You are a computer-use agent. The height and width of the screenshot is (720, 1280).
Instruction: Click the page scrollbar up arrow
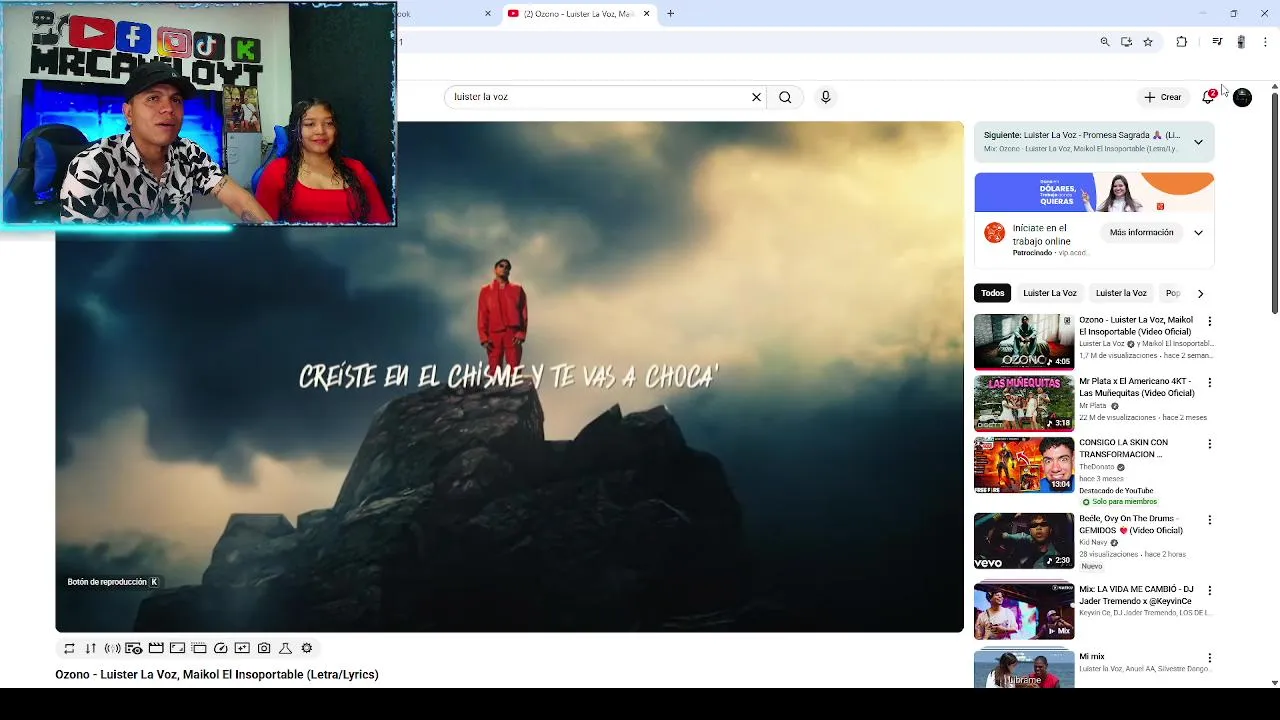point(1274,85)
